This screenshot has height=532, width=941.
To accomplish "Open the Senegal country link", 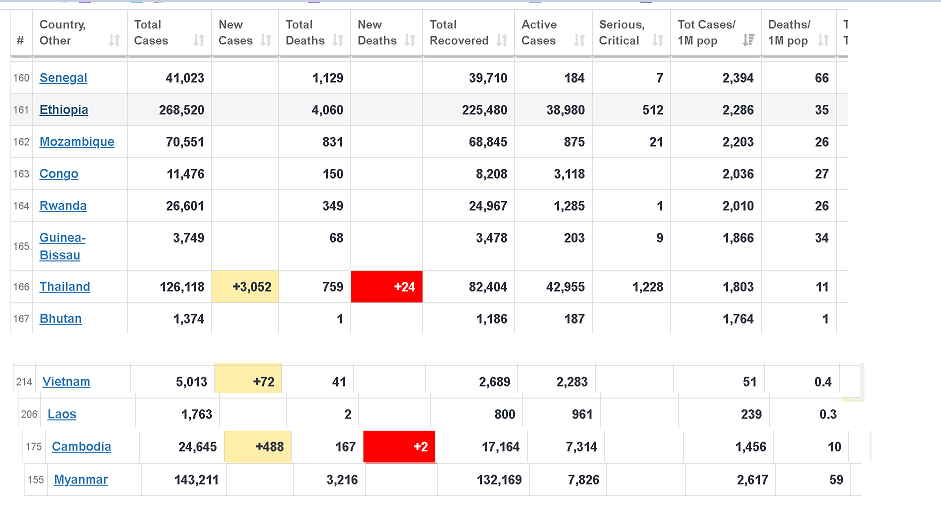I will [x=63, y=78].
